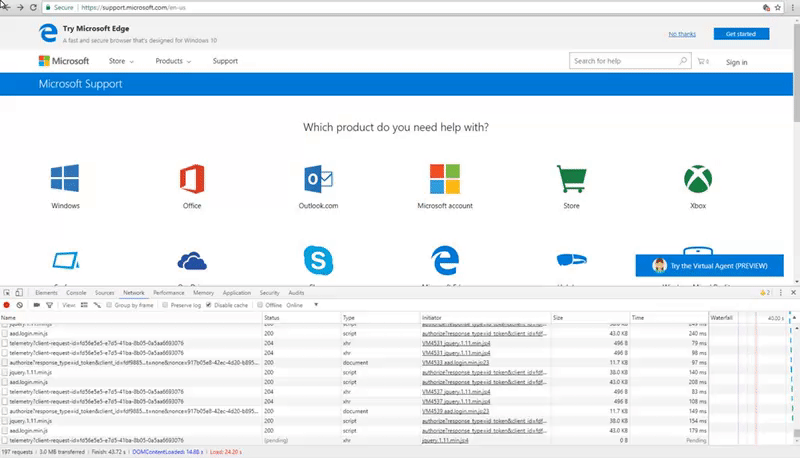
Task: Click the search magnifier icon
Action: point(683,61)
